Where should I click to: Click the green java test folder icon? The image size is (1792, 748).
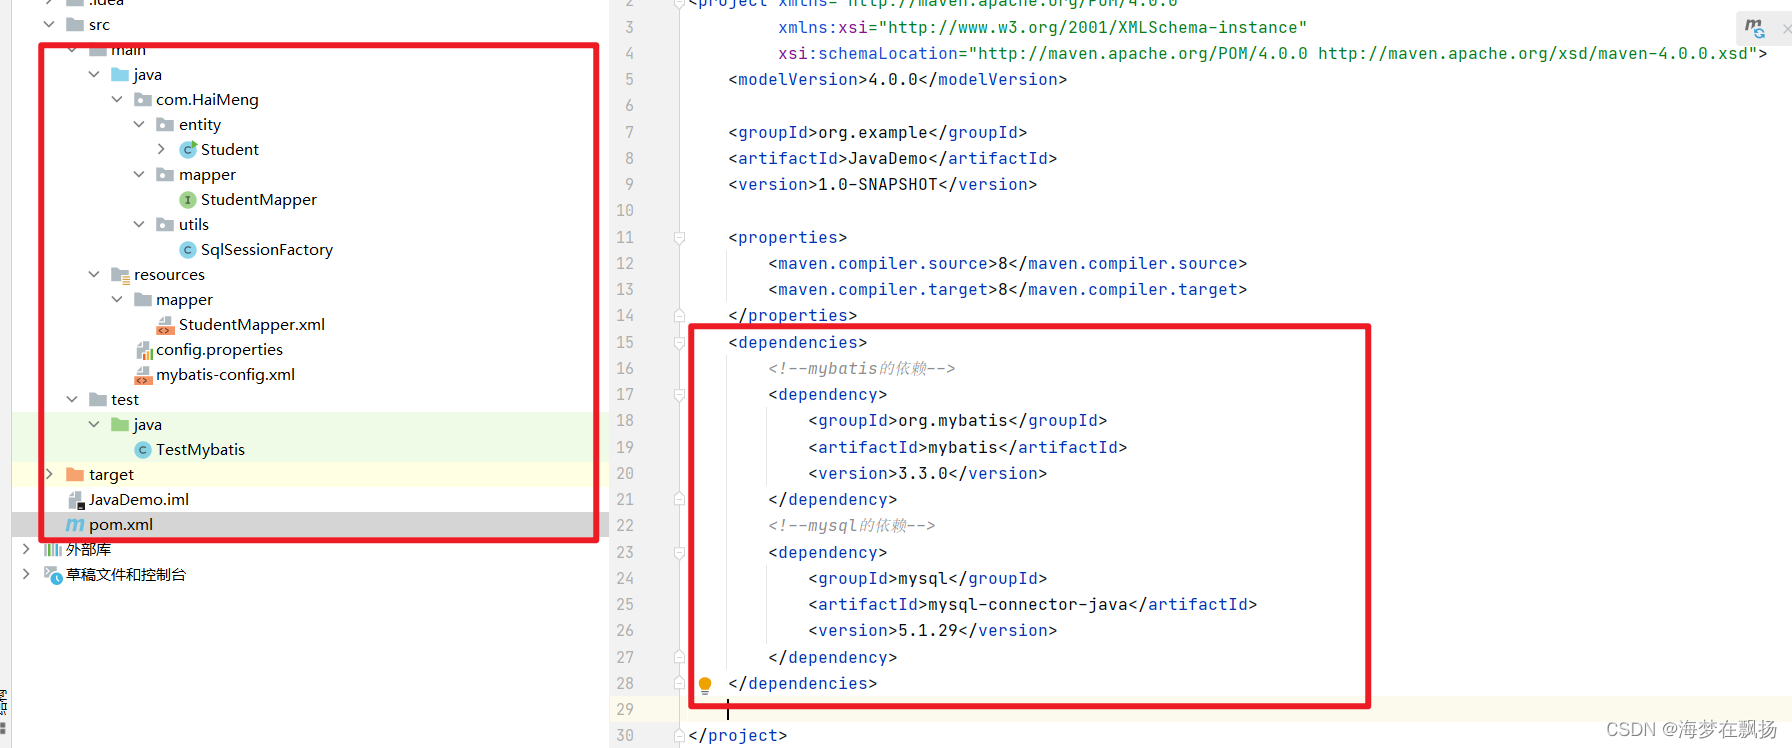120,425
